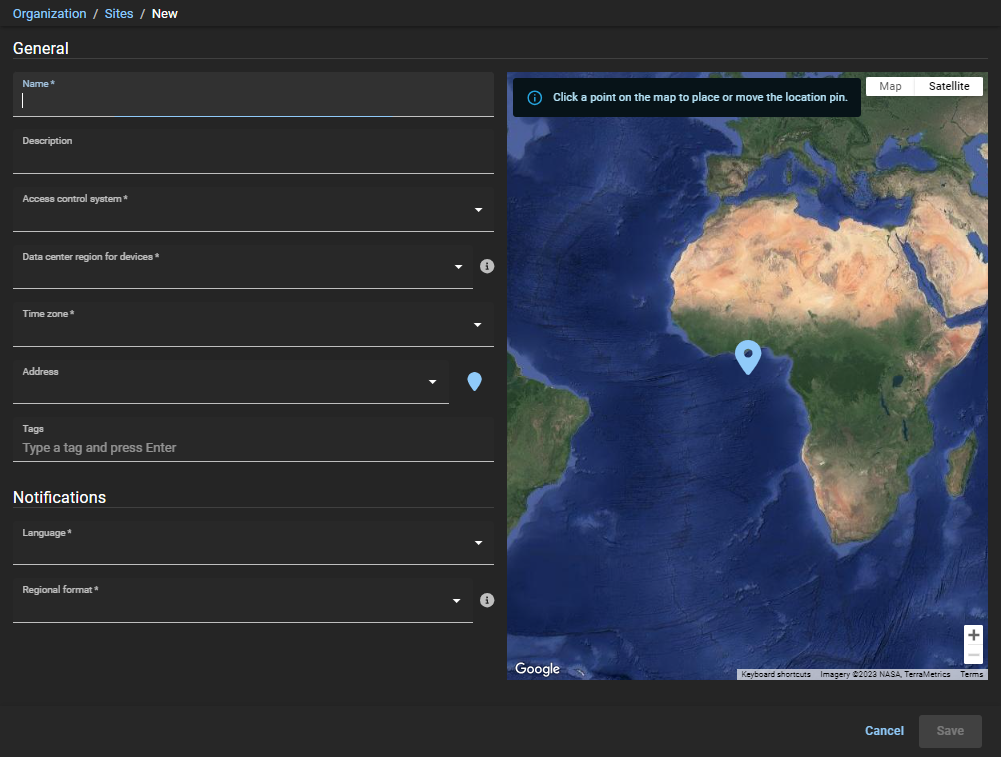Zoom out on the map
1001x757 pixels.
point(973,654)
